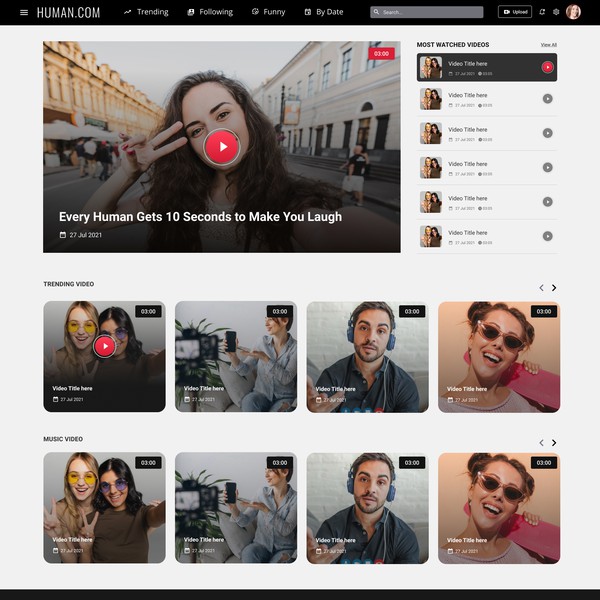This screenshot has height=600, width=600.
Task: Open the user profile avatar
Action: pyautogui.click(x=573, y=12)
